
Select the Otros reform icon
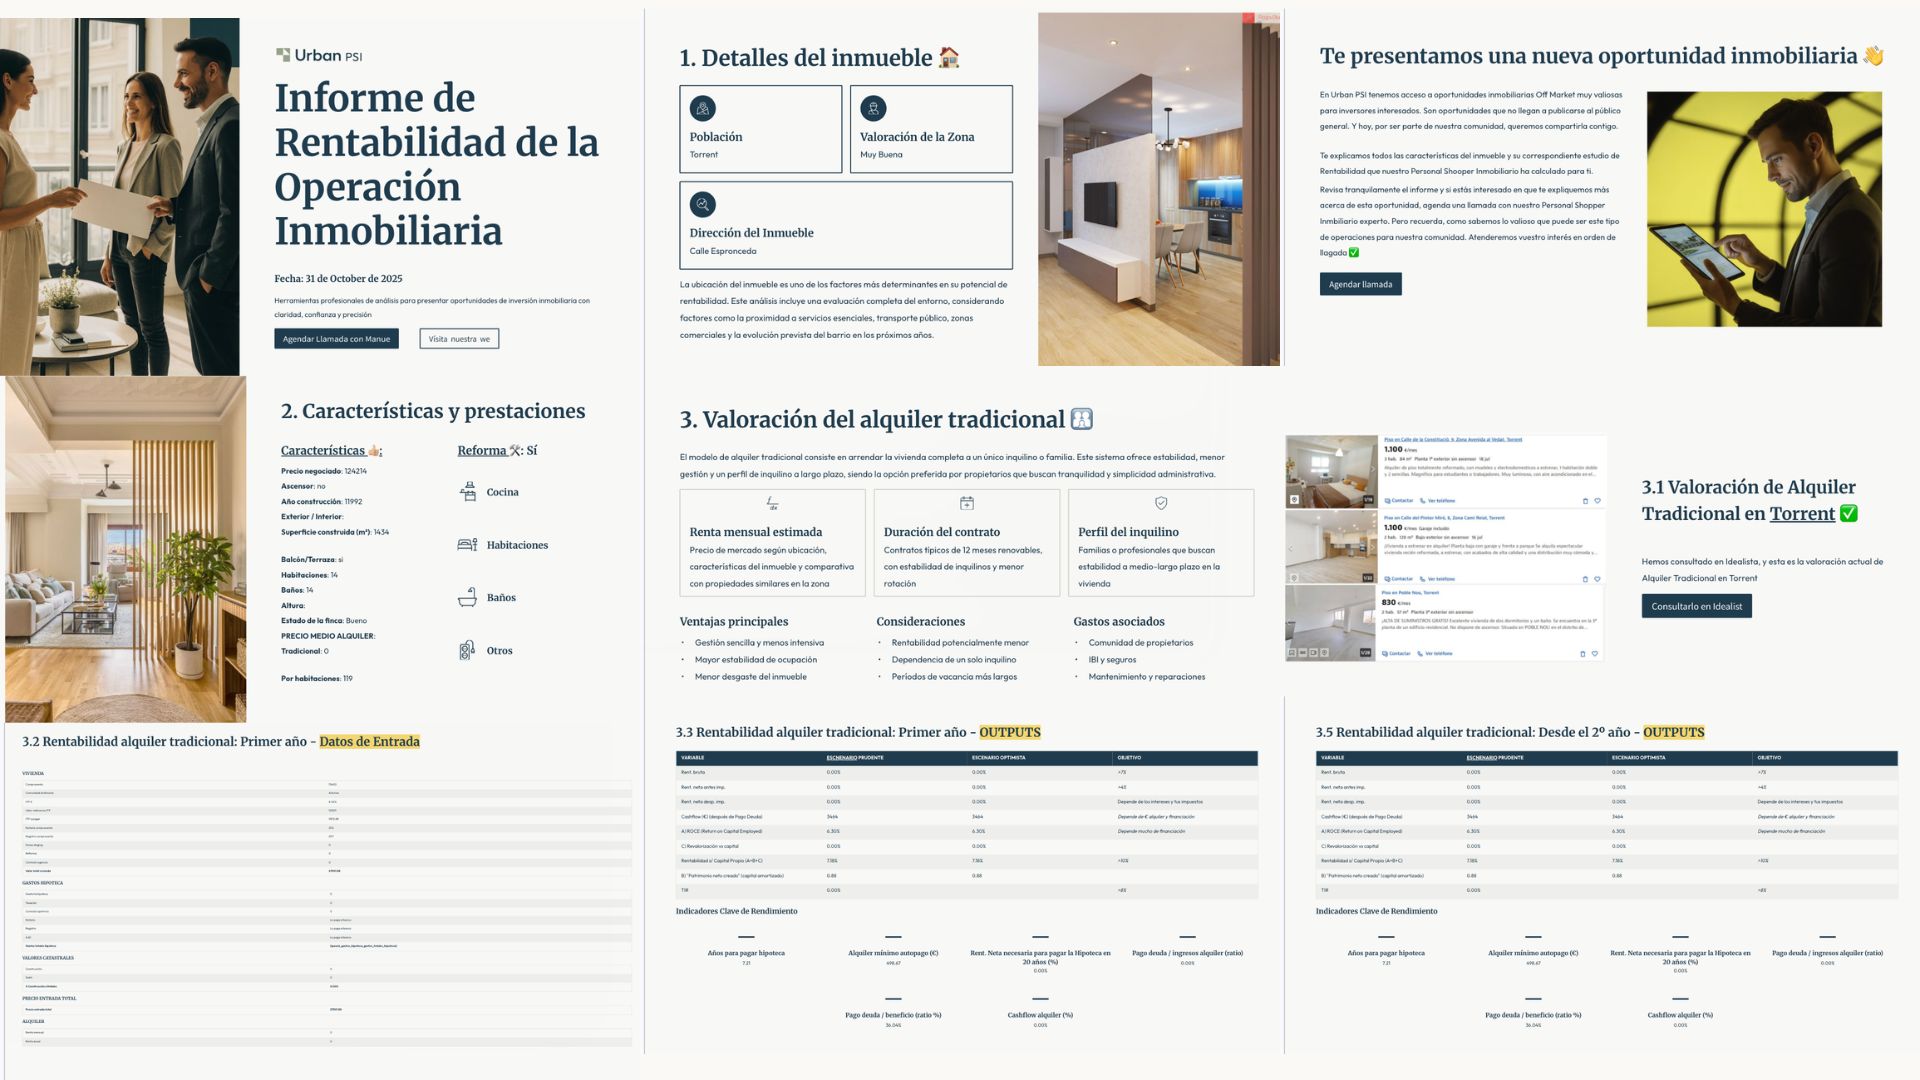(x=467, y=650)
